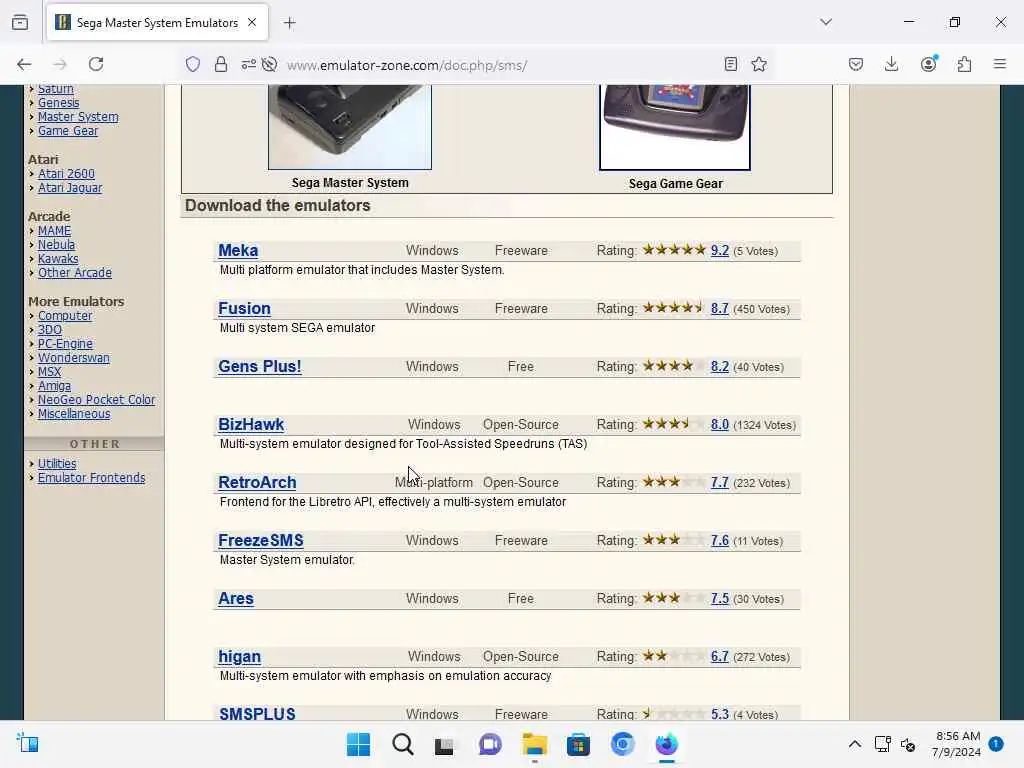The width and height of the screenshot is (1024, 768).
Task: Open the Ares emulator page
Action: [x=236, y=599]
